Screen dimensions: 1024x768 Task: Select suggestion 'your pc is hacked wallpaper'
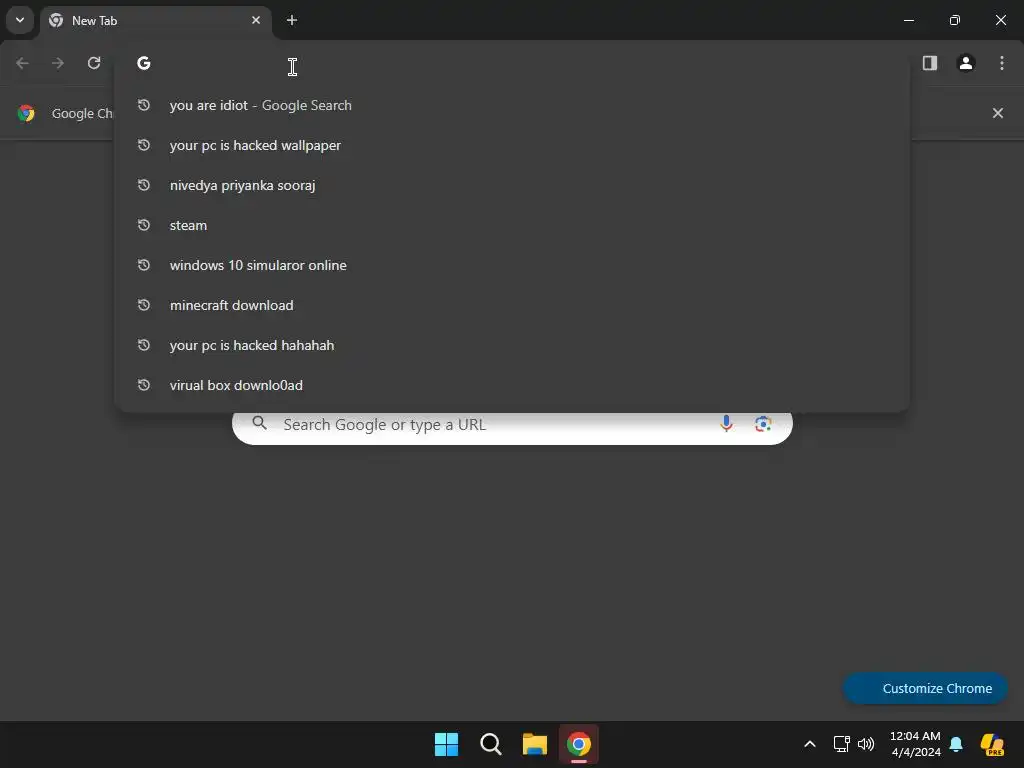pos(512,145)
